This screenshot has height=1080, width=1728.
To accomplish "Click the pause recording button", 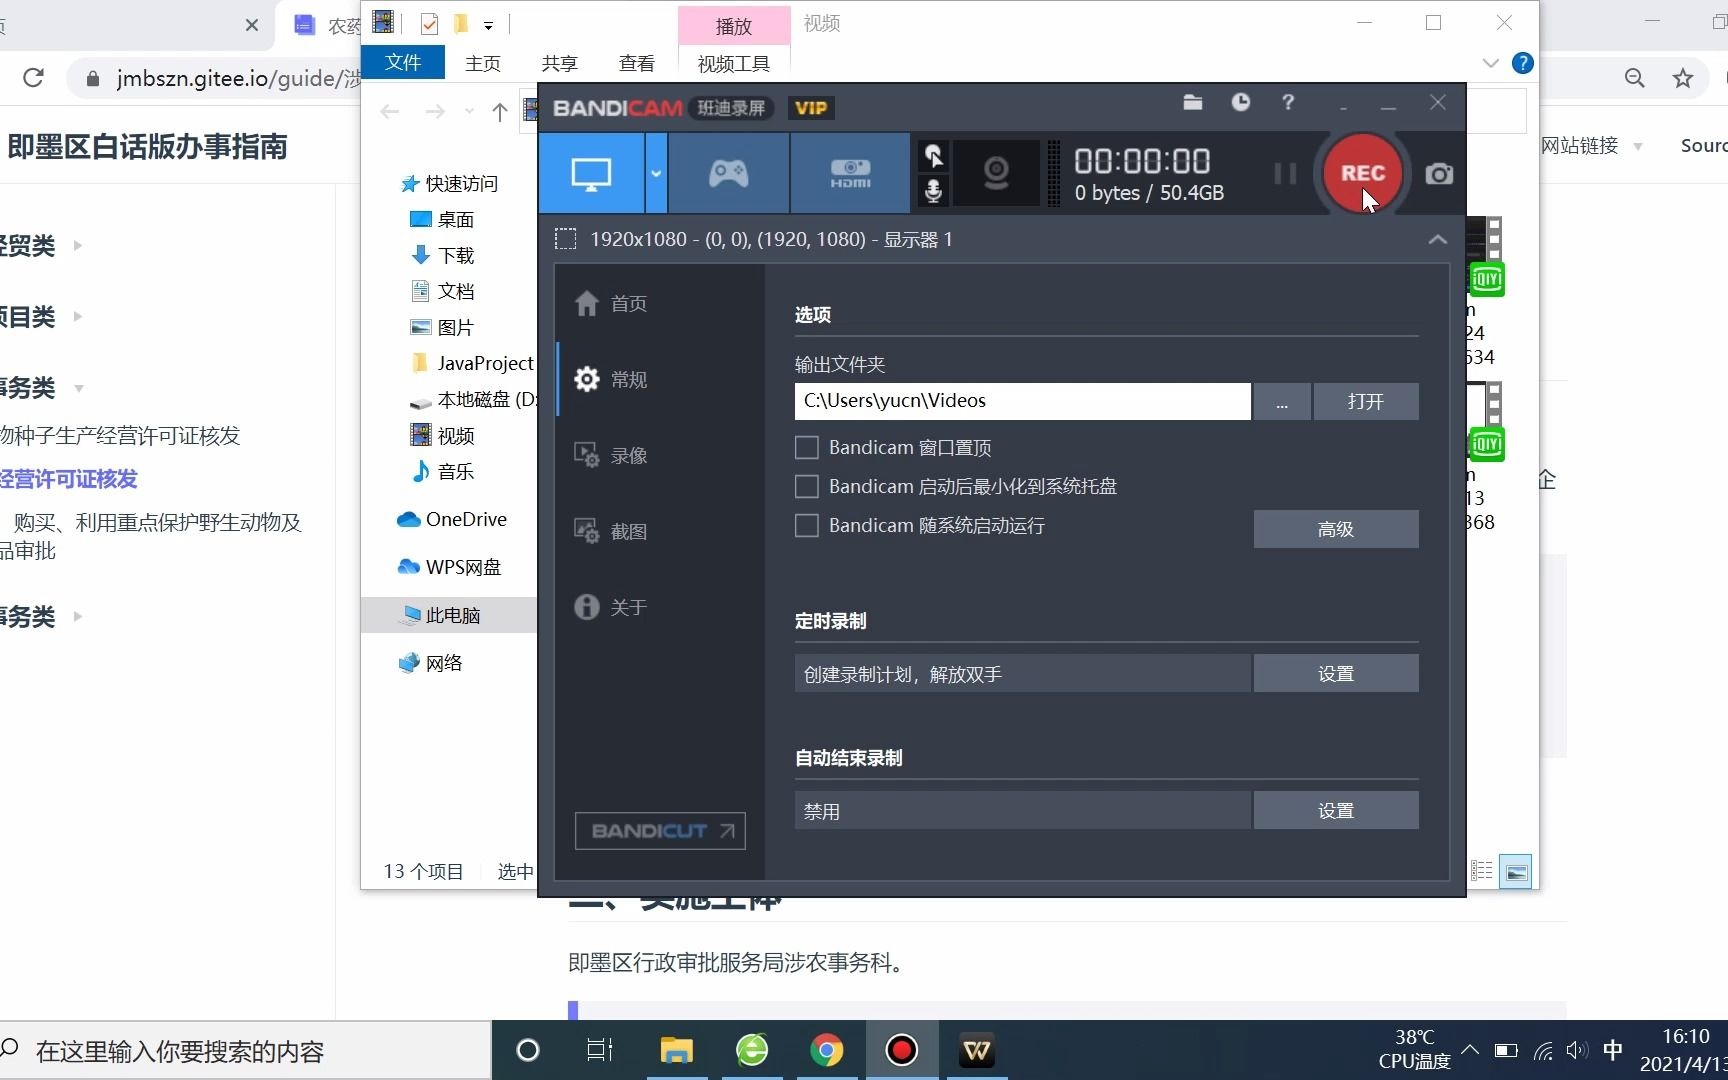I will (1285, 174).
